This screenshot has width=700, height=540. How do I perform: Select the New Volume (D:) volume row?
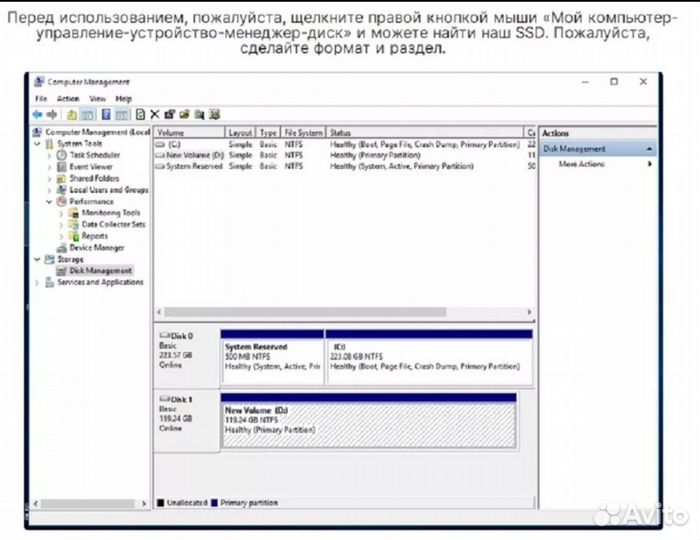tap(345, 155)
